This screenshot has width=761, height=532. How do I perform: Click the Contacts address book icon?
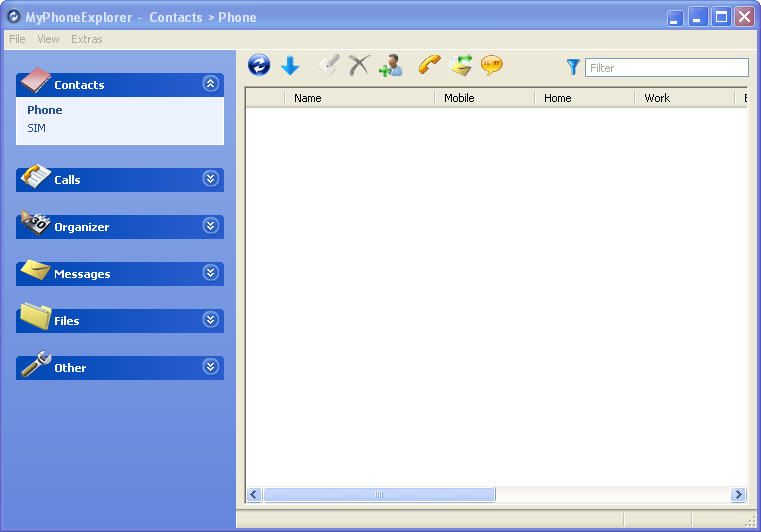coord(35,80)
